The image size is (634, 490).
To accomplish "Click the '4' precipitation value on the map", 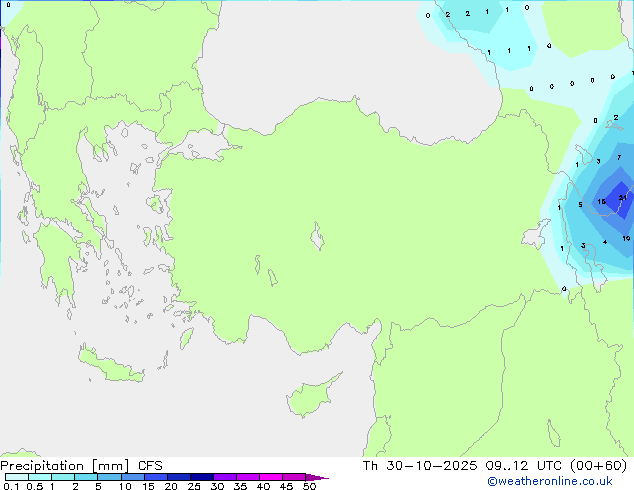I will pos(604,242).
